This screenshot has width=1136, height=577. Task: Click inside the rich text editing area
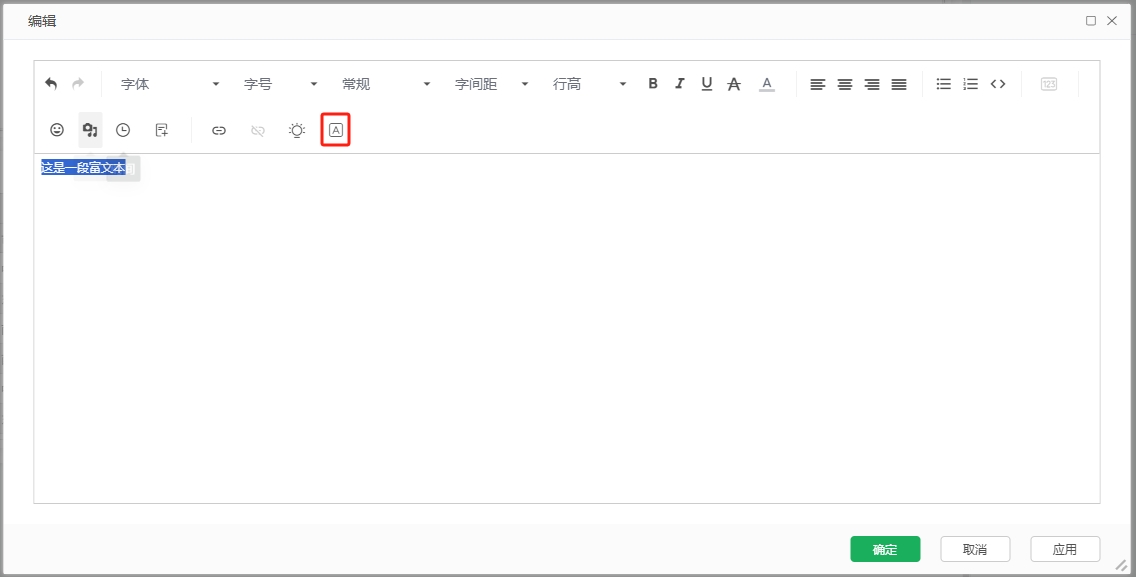point(567,328)
